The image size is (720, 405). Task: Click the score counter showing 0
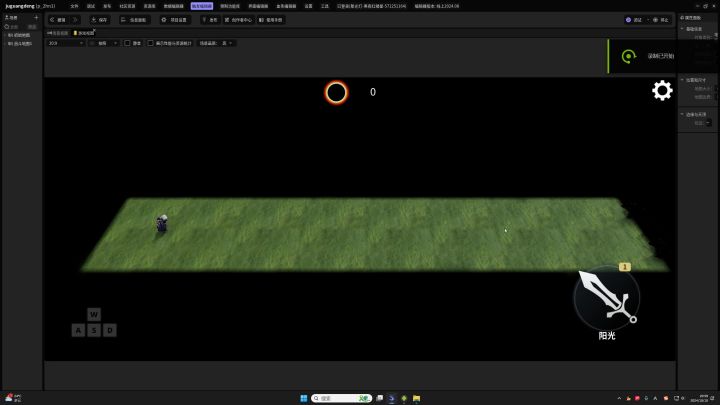click(373, 92)
